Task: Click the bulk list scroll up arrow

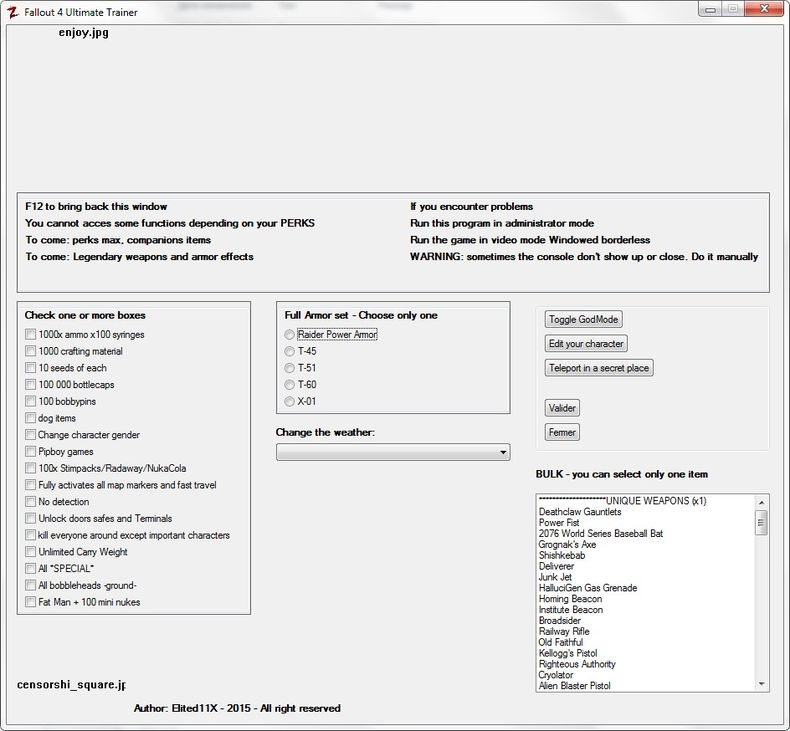Action: [x=761, y=502]
